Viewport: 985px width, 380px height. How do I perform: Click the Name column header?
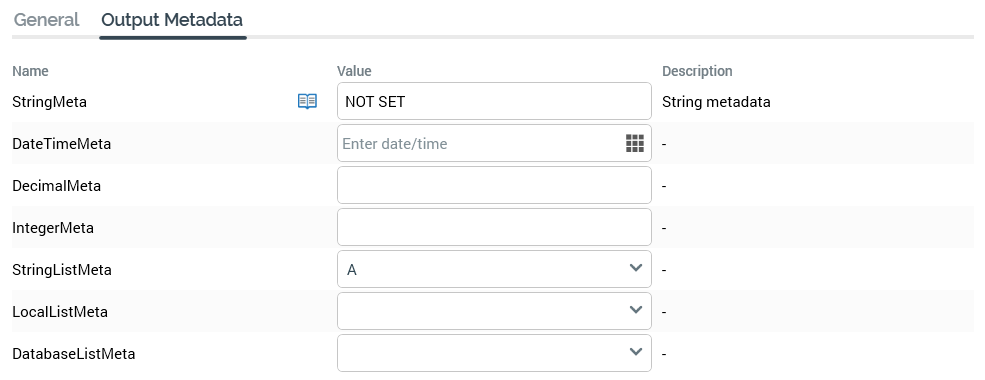[x=30, y=71]
